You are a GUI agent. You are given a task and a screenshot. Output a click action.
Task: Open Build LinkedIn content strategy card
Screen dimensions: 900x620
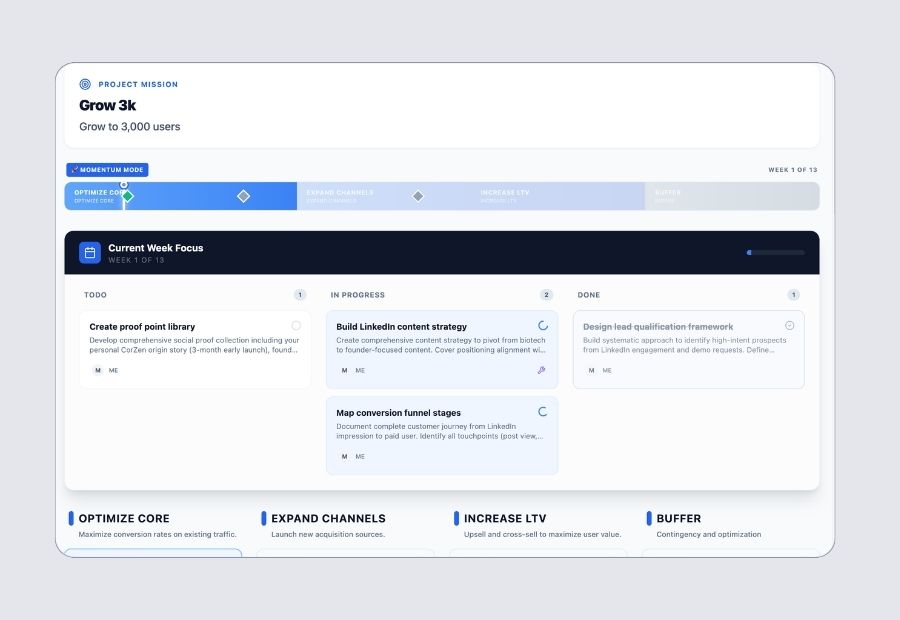[x=442, y=350]
